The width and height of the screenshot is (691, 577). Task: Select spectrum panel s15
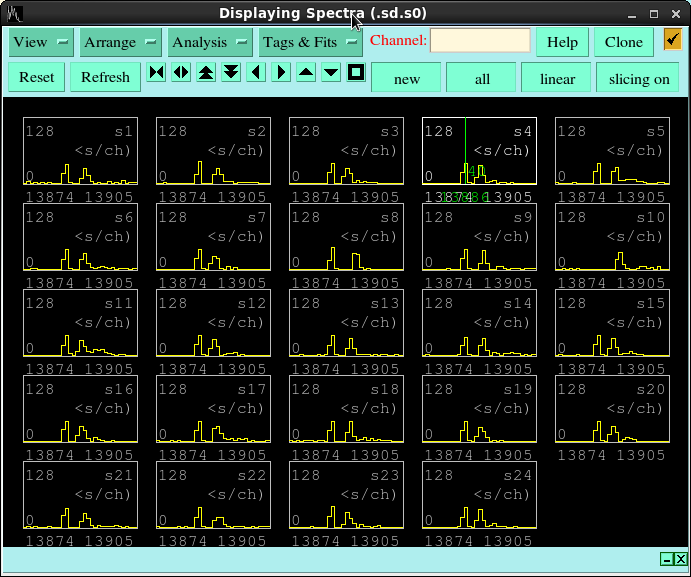pos(613,323)
